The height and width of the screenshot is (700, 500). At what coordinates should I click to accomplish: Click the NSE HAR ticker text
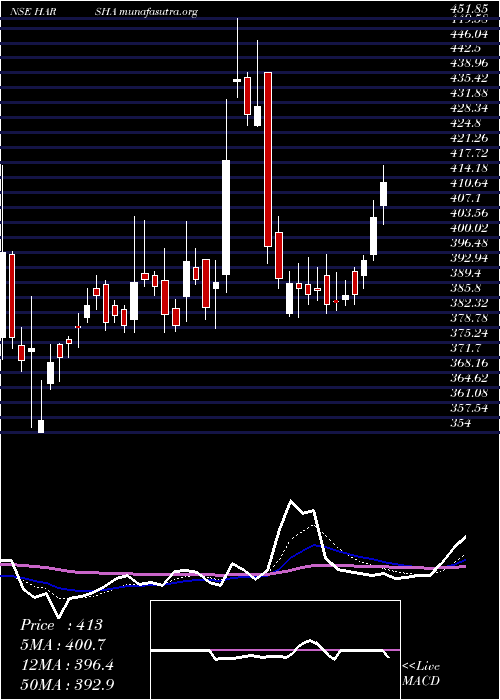point(33,12)
